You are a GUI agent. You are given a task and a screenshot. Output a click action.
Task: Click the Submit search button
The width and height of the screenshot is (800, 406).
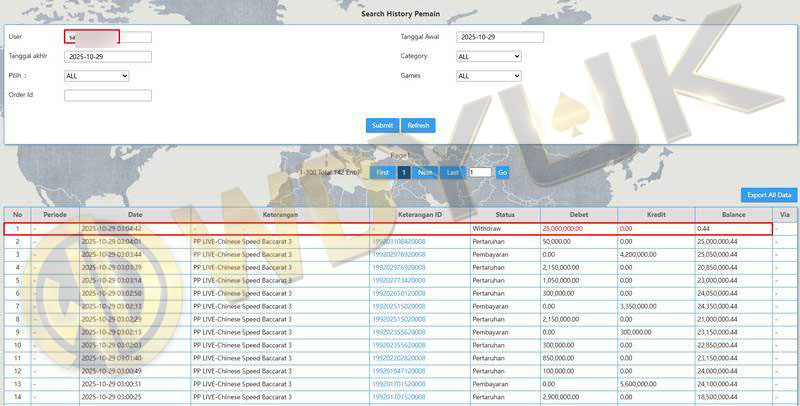pos(382,126)
